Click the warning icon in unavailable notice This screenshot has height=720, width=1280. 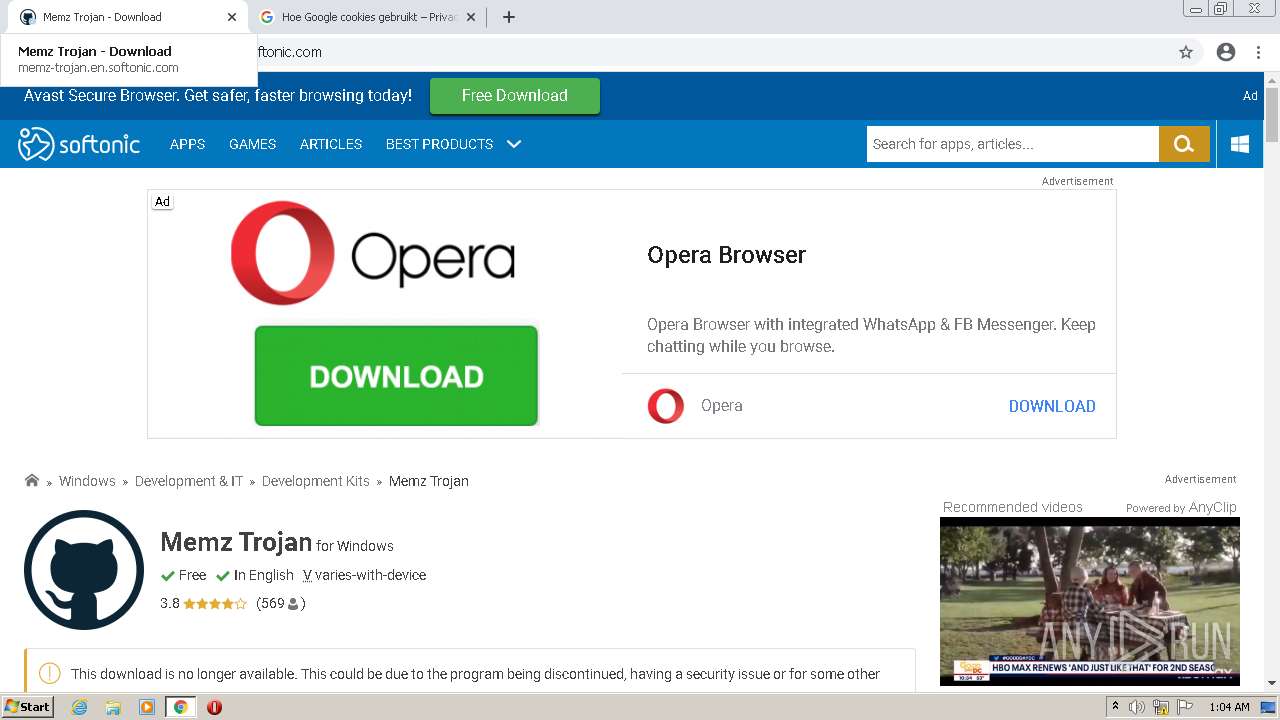(50, 674)
